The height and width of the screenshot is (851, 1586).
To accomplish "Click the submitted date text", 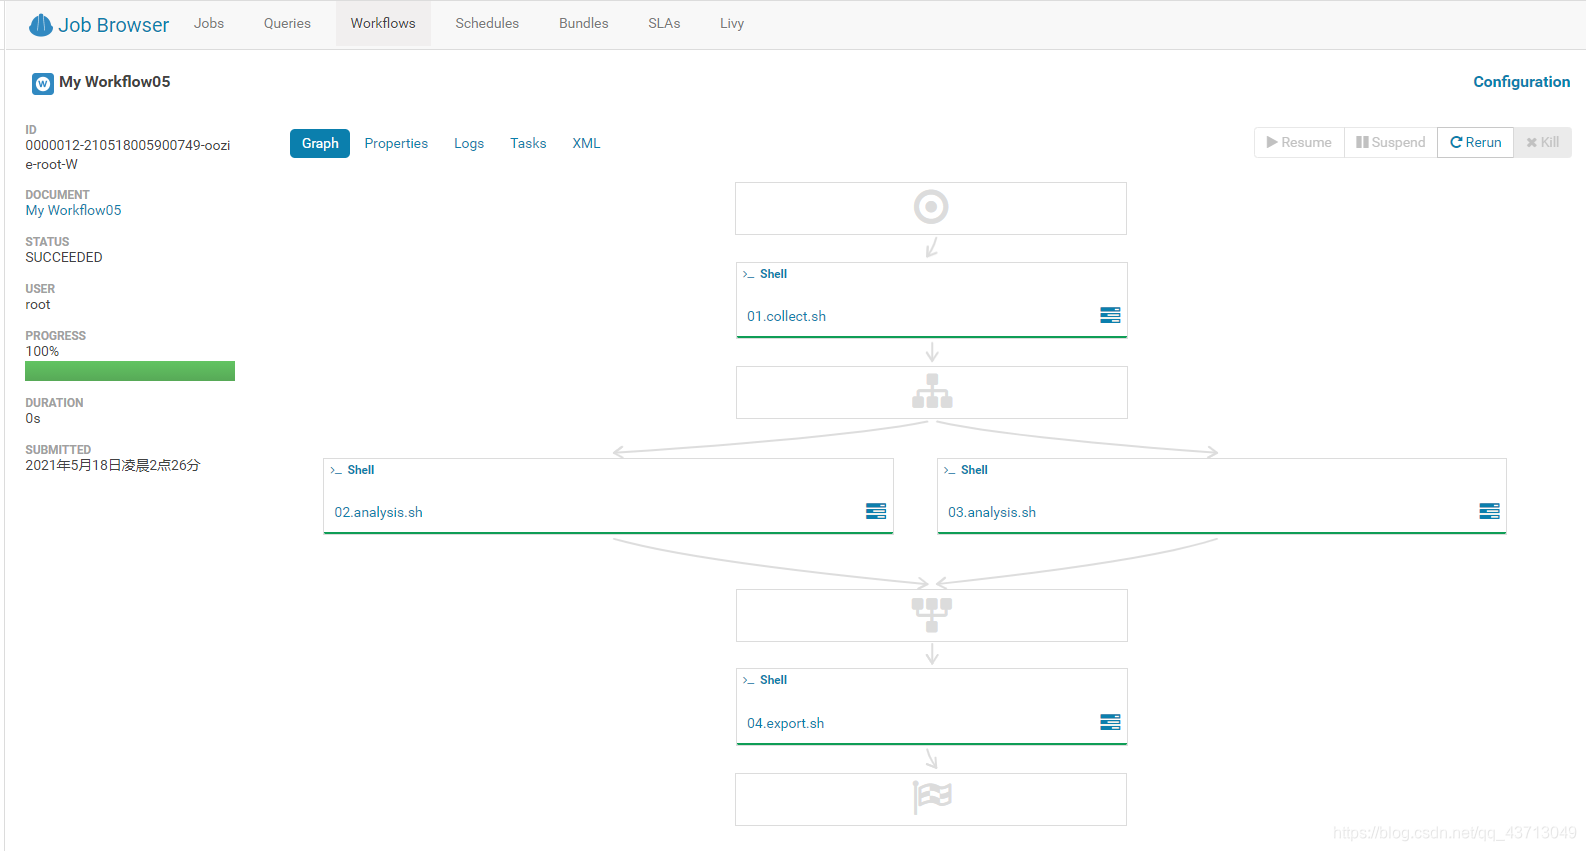I will click(113, 465).
